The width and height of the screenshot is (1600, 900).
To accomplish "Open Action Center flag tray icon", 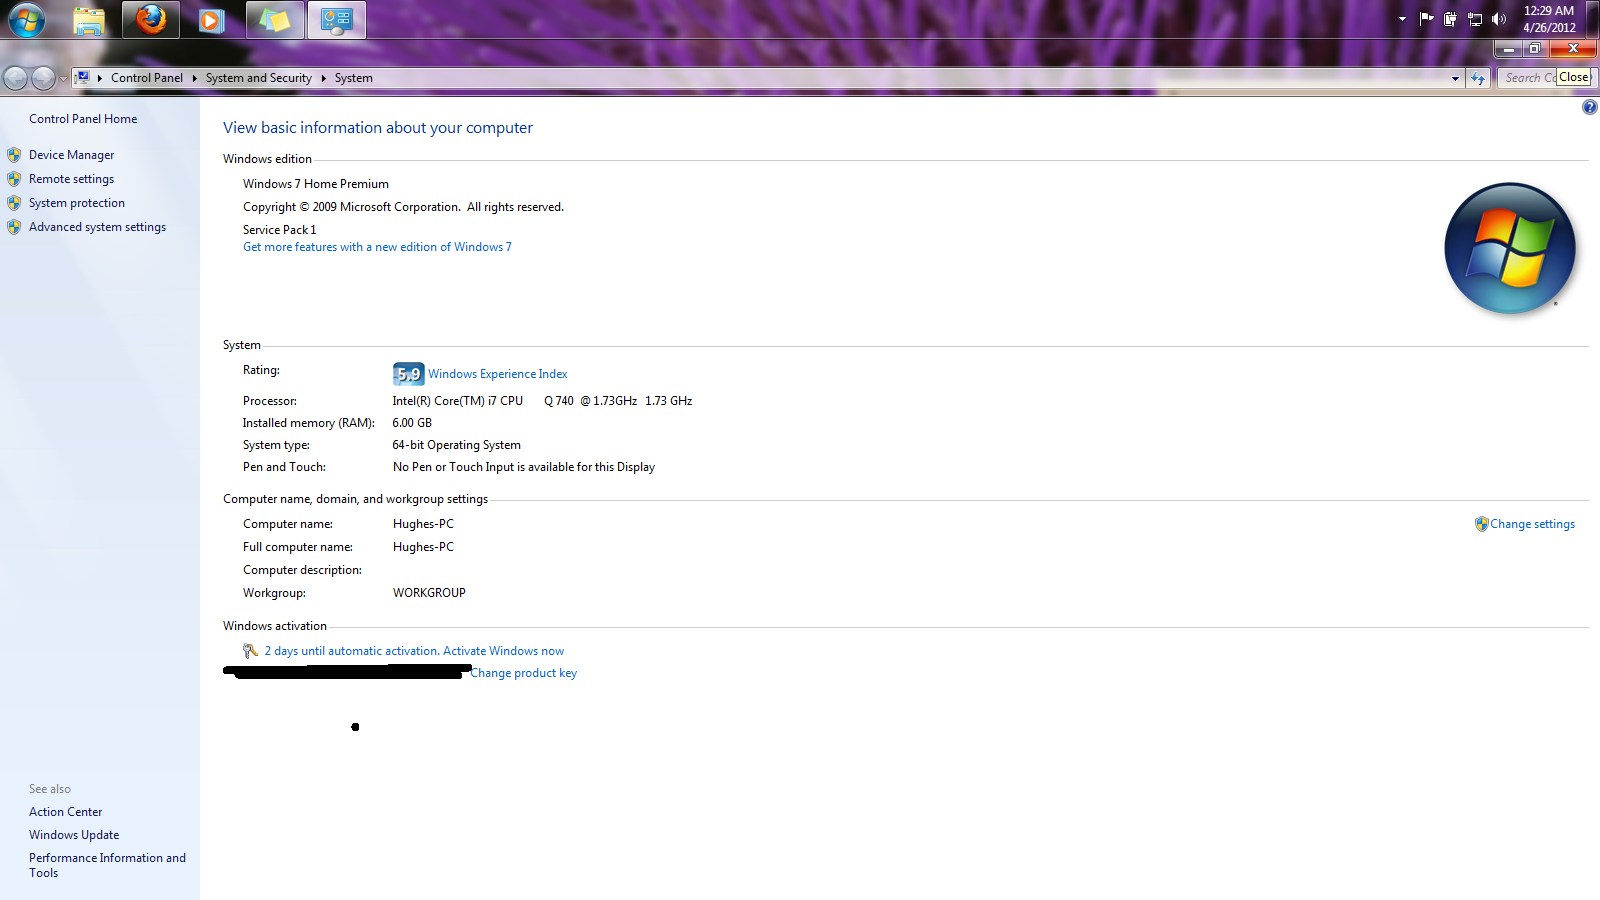I will [1426, 19].
